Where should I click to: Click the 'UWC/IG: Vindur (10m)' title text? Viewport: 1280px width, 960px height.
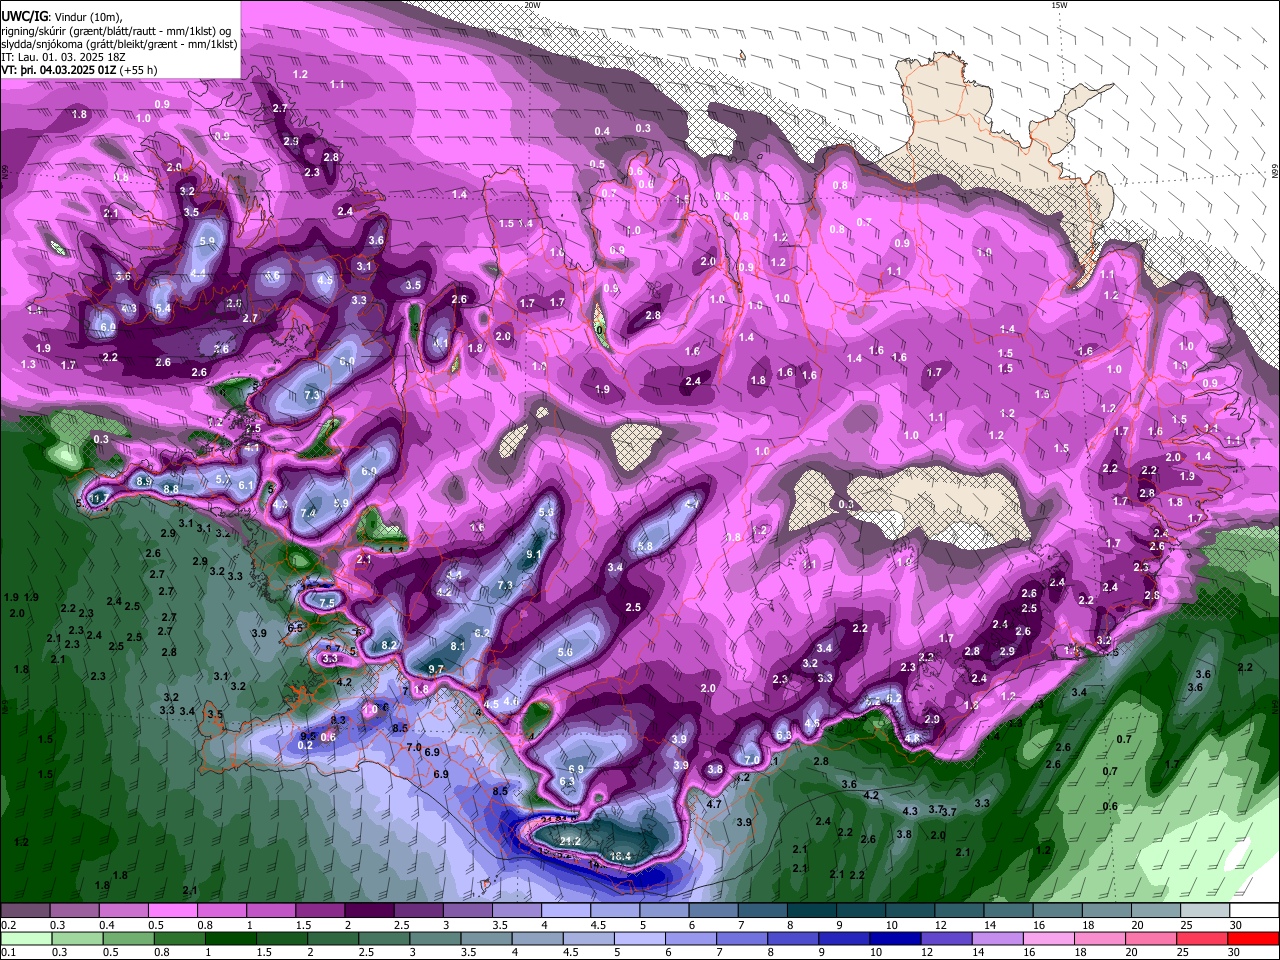click(61, 16)
